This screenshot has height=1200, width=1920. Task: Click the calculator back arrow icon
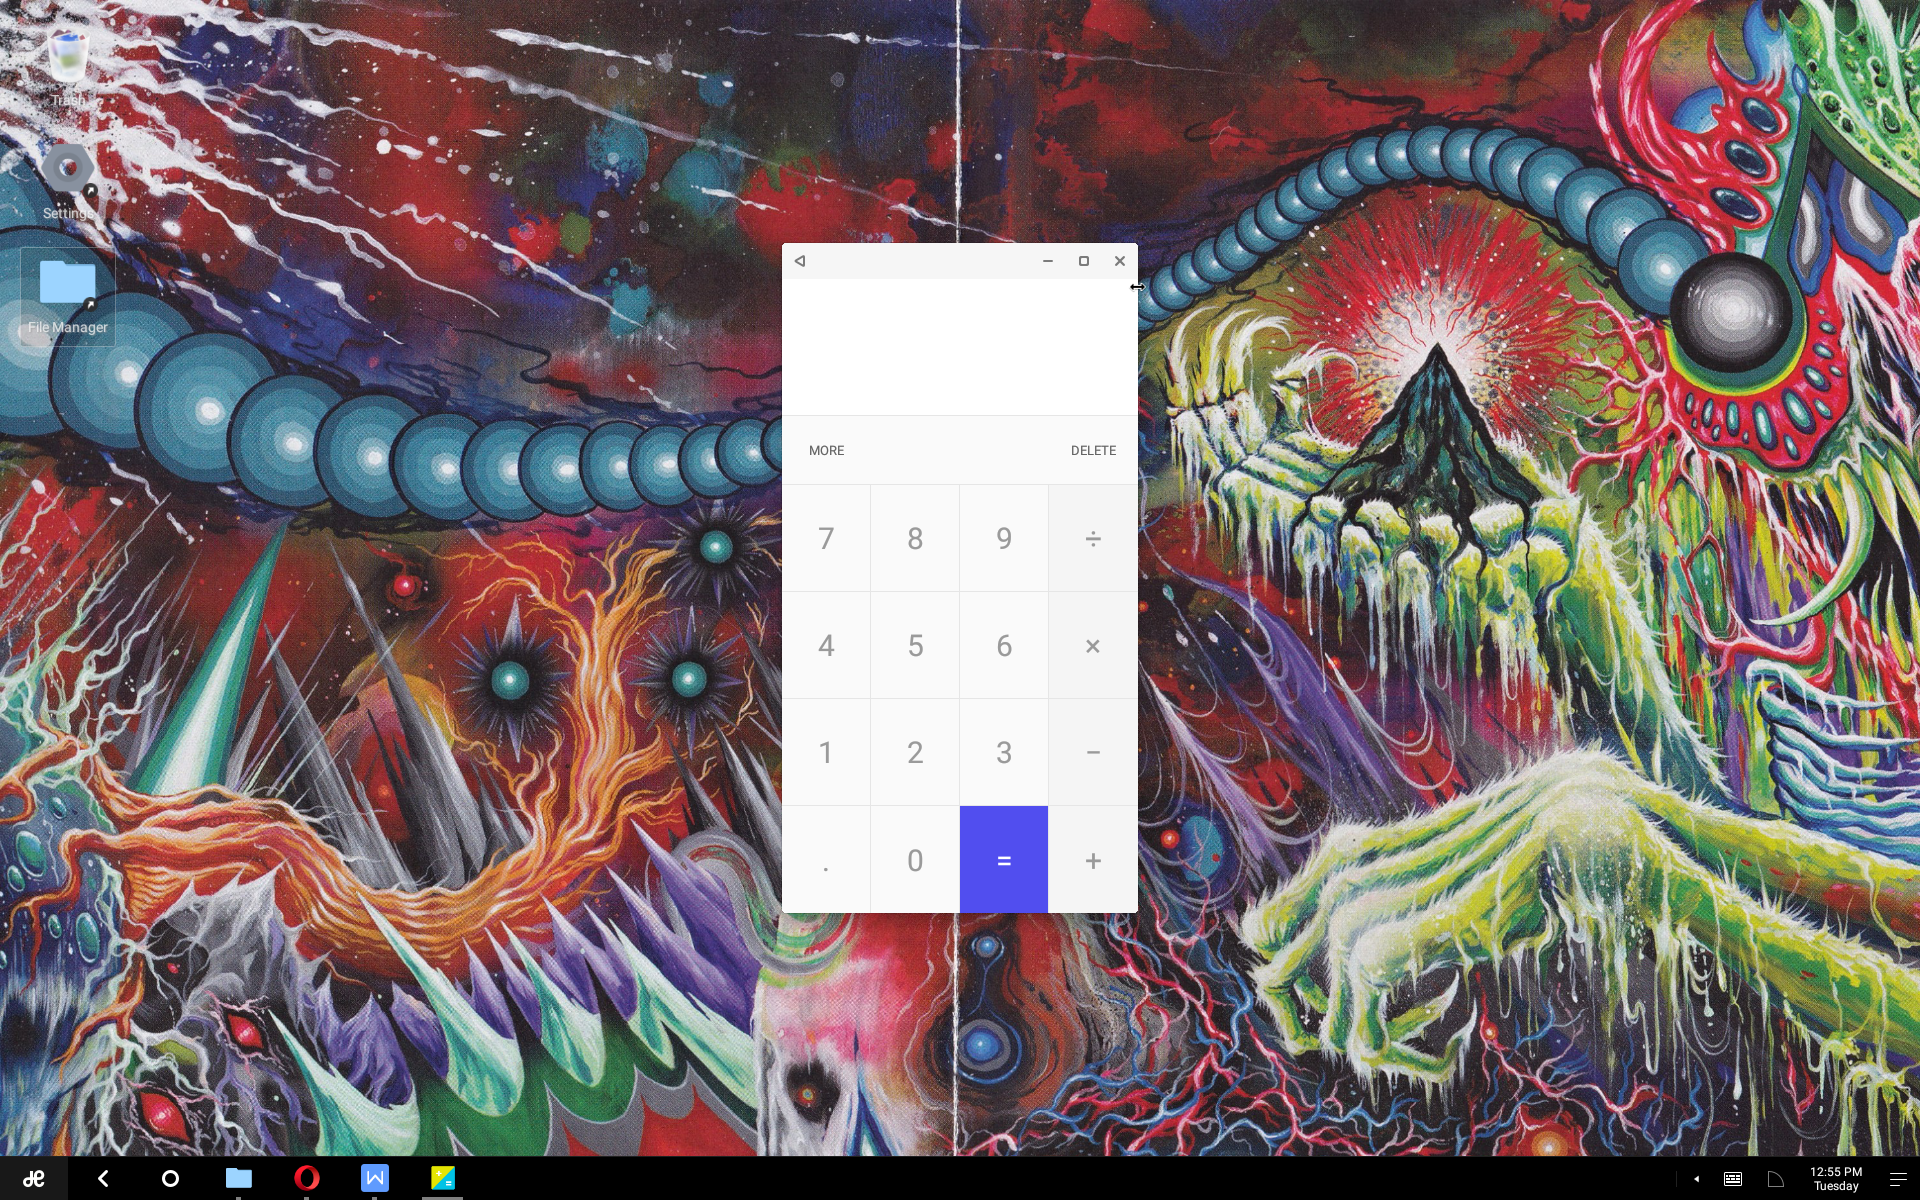coord(800,261)
